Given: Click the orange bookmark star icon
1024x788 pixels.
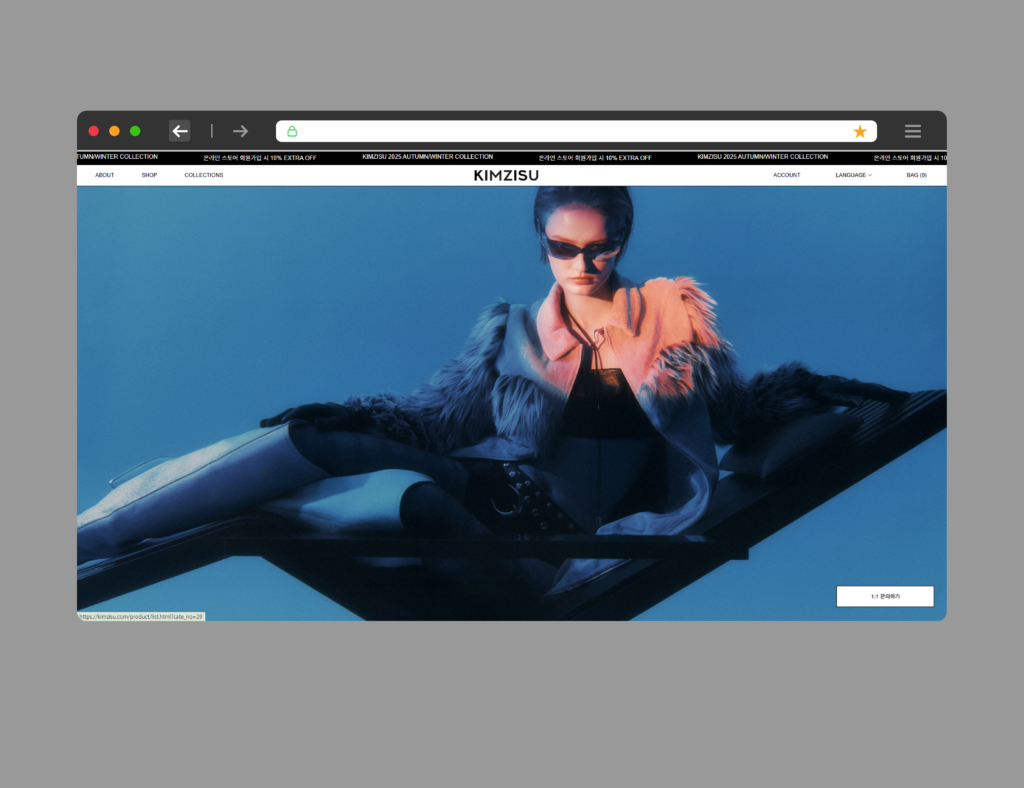Looking at the screenshot, I should (x=860, y=131).
